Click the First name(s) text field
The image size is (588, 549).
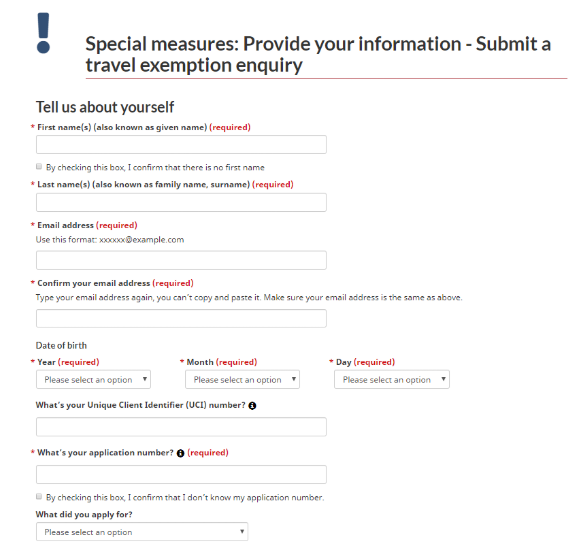click(x=182, y=145)
